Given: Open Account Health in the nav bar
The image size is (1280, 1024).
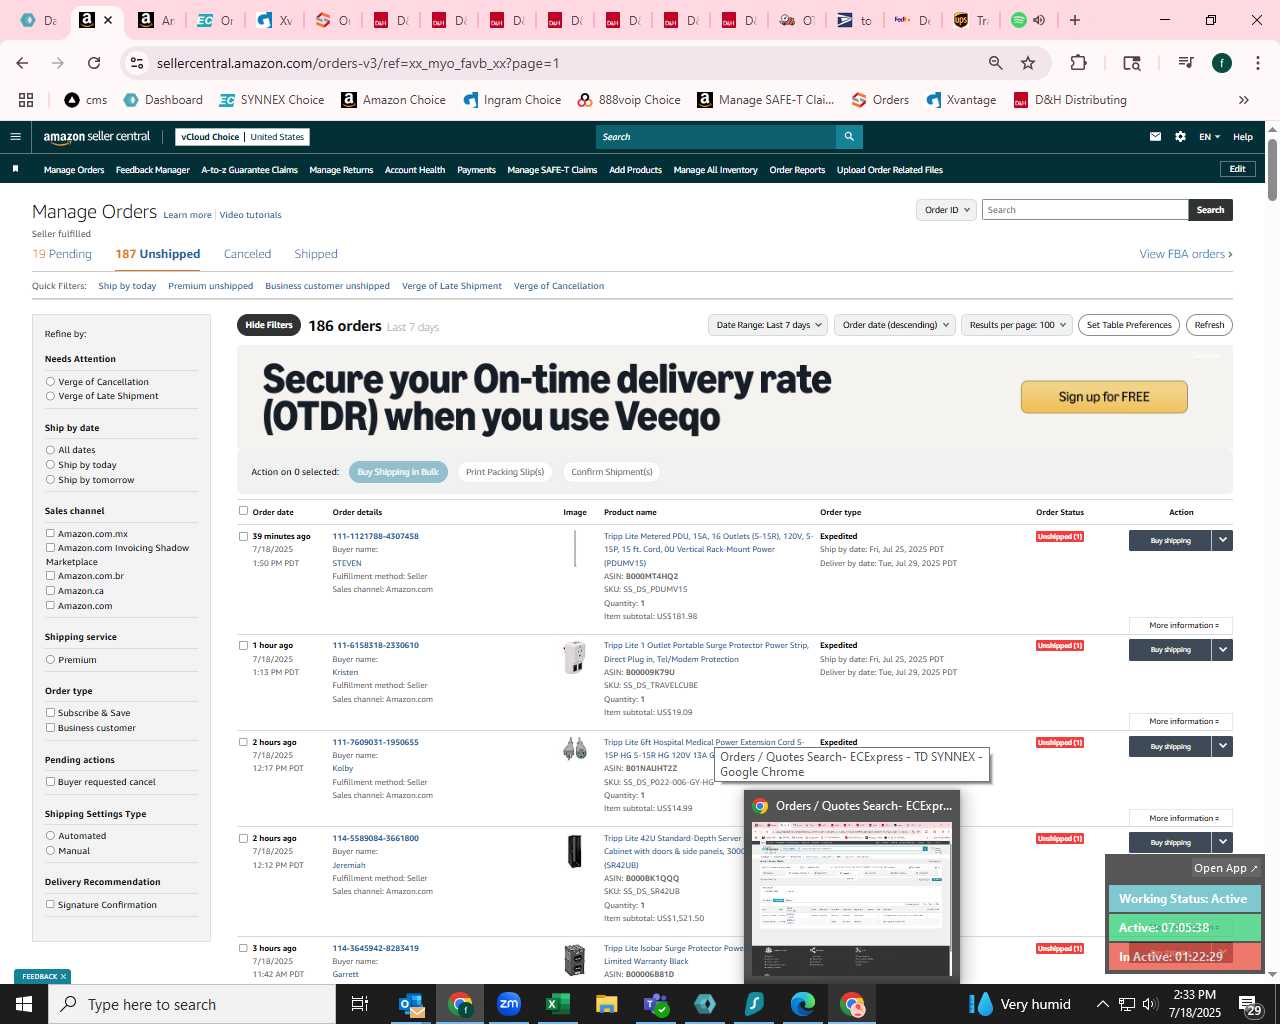Looking at the screenshot, I should coord(415,170).
